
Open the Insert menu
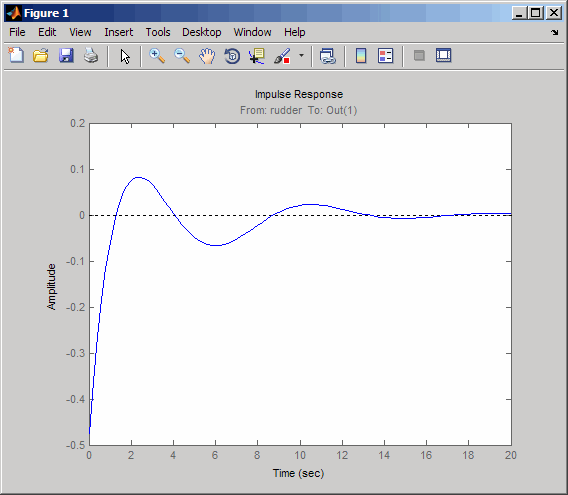[118, 32]
